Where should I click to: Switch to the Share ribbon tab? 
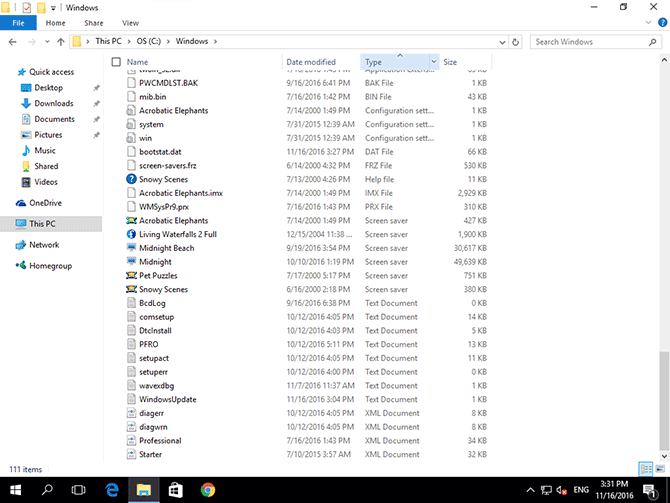click(x=94, y=23)
